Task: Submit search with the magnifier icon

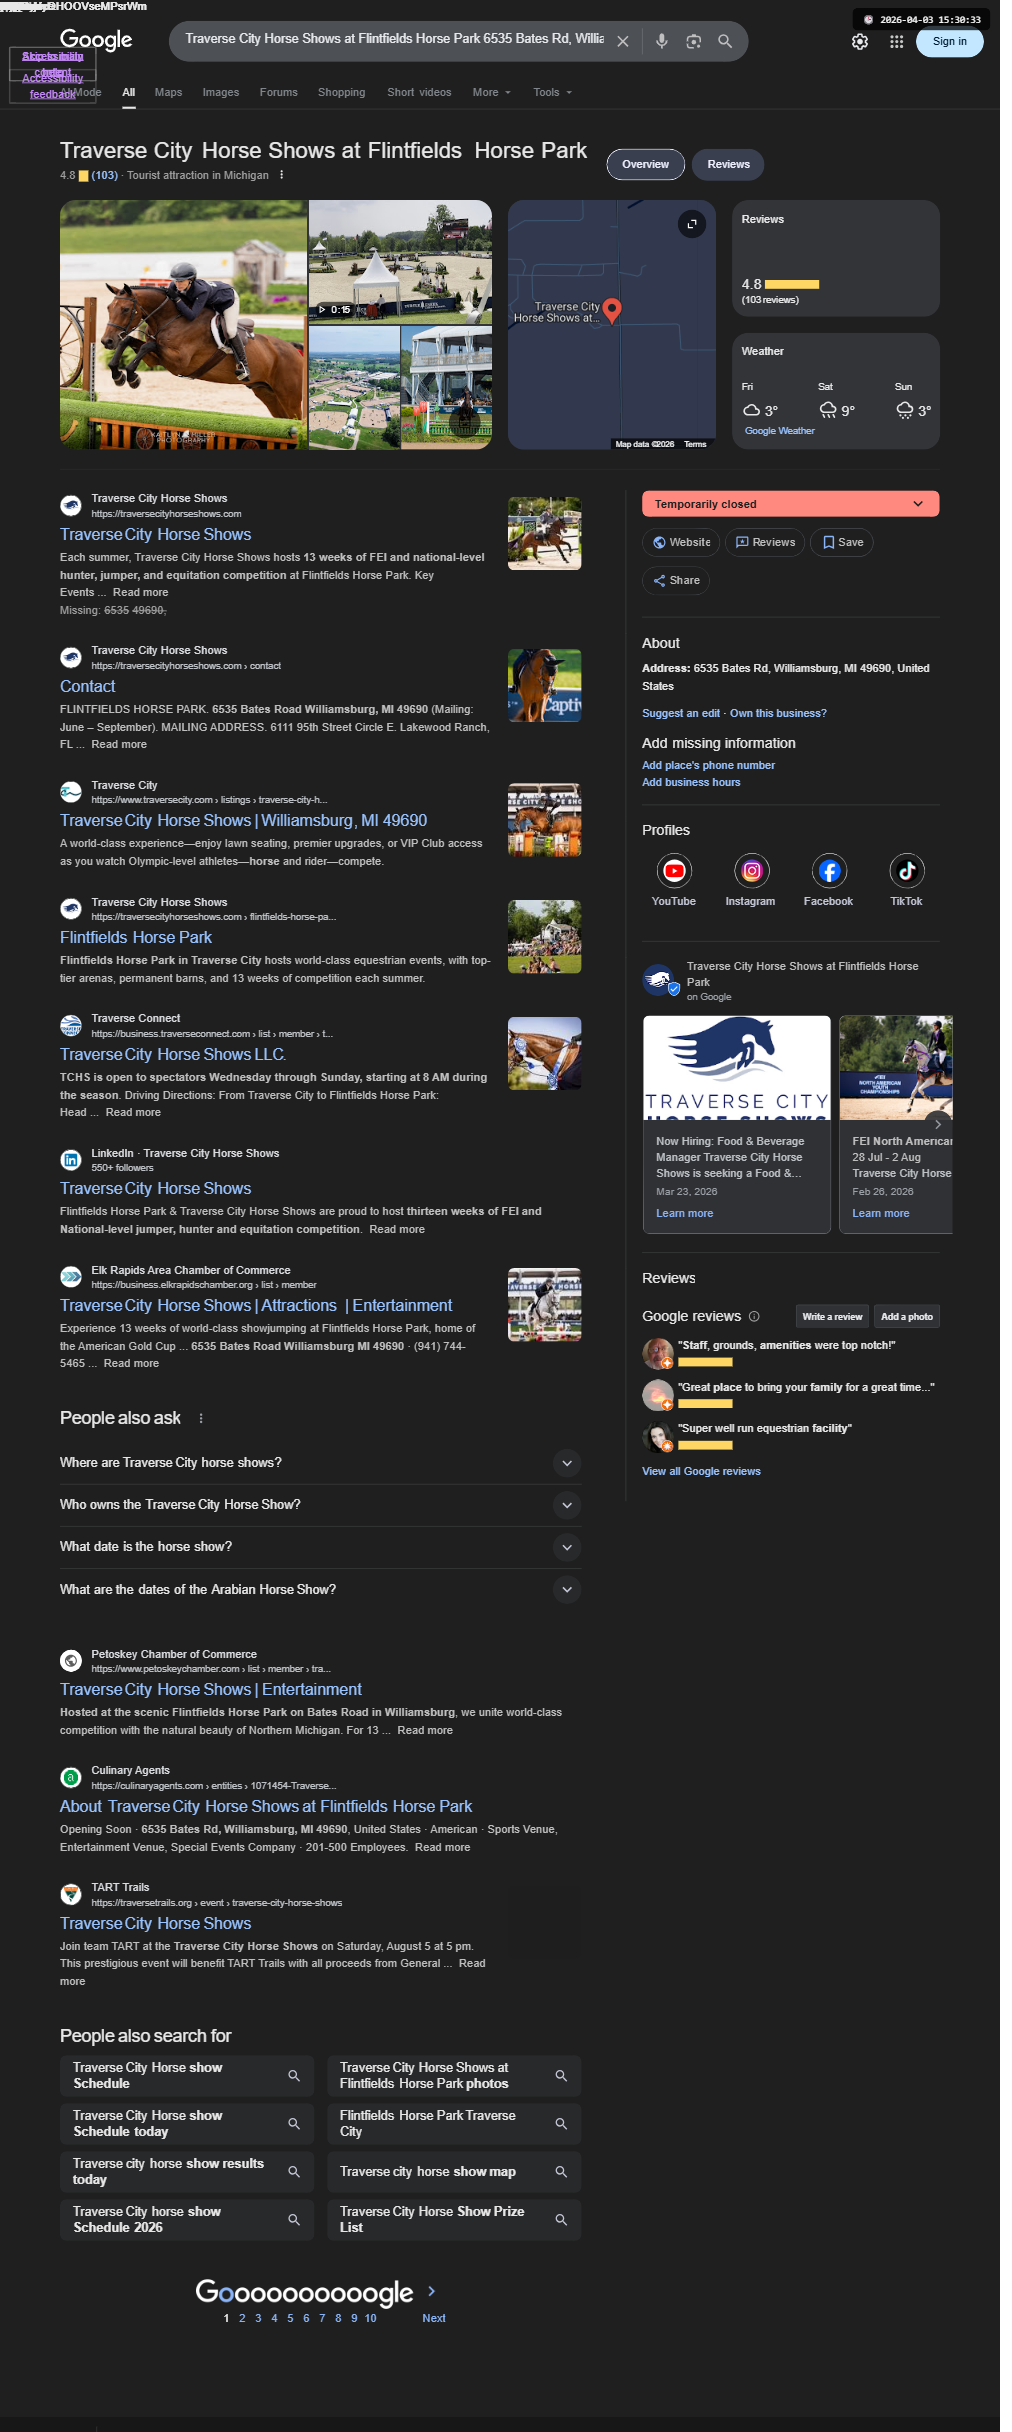Action: point(725,42)
